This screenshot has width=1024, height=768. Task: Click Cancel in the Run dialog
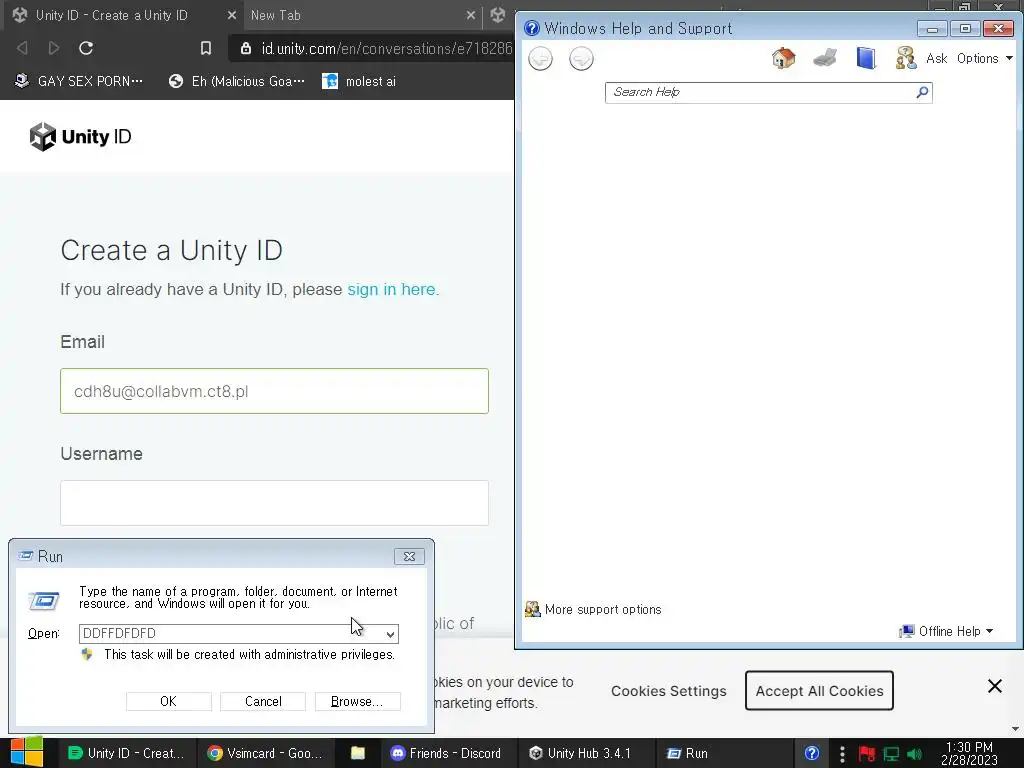point(263,701)
